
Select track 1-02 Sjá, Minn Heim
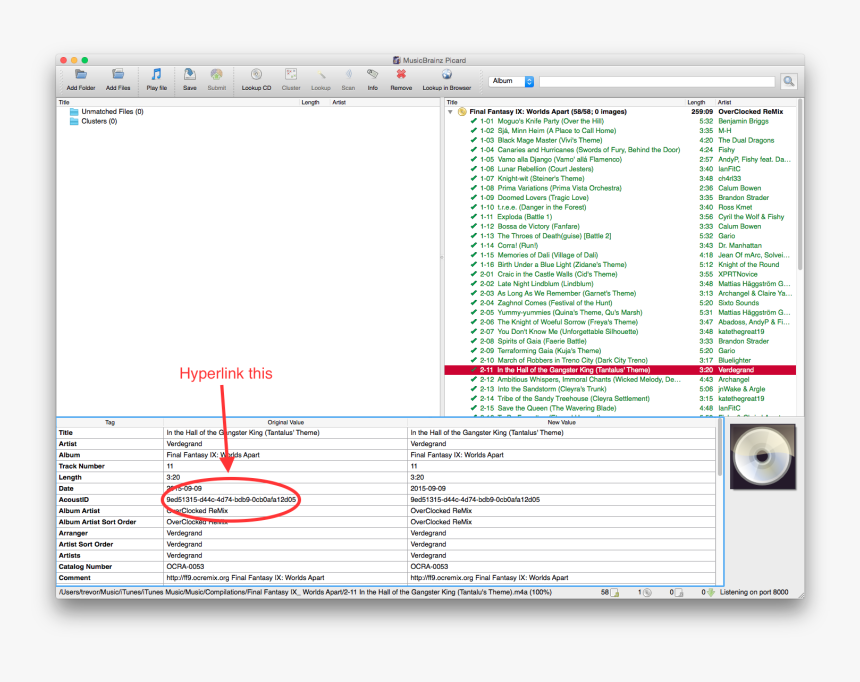[x=620, y=131]
